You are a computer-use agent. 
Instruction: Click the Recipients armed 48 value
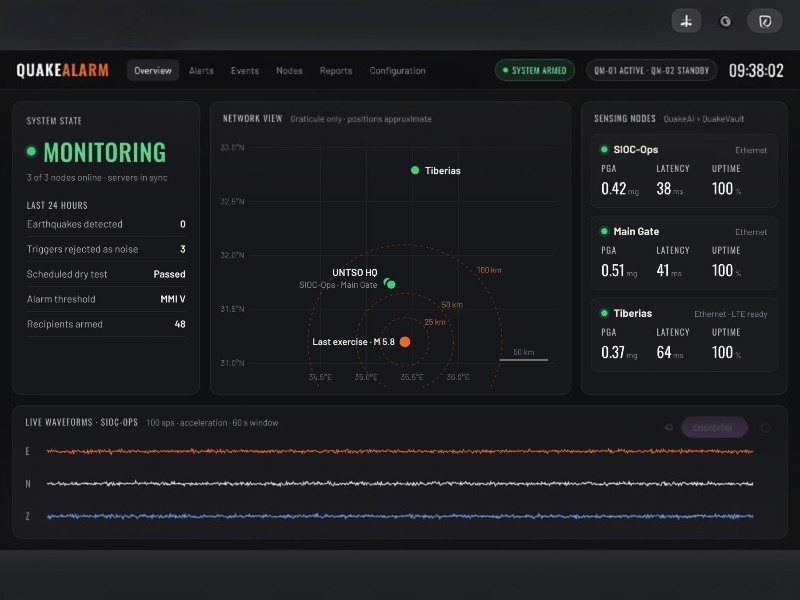(x=180, y=324)
